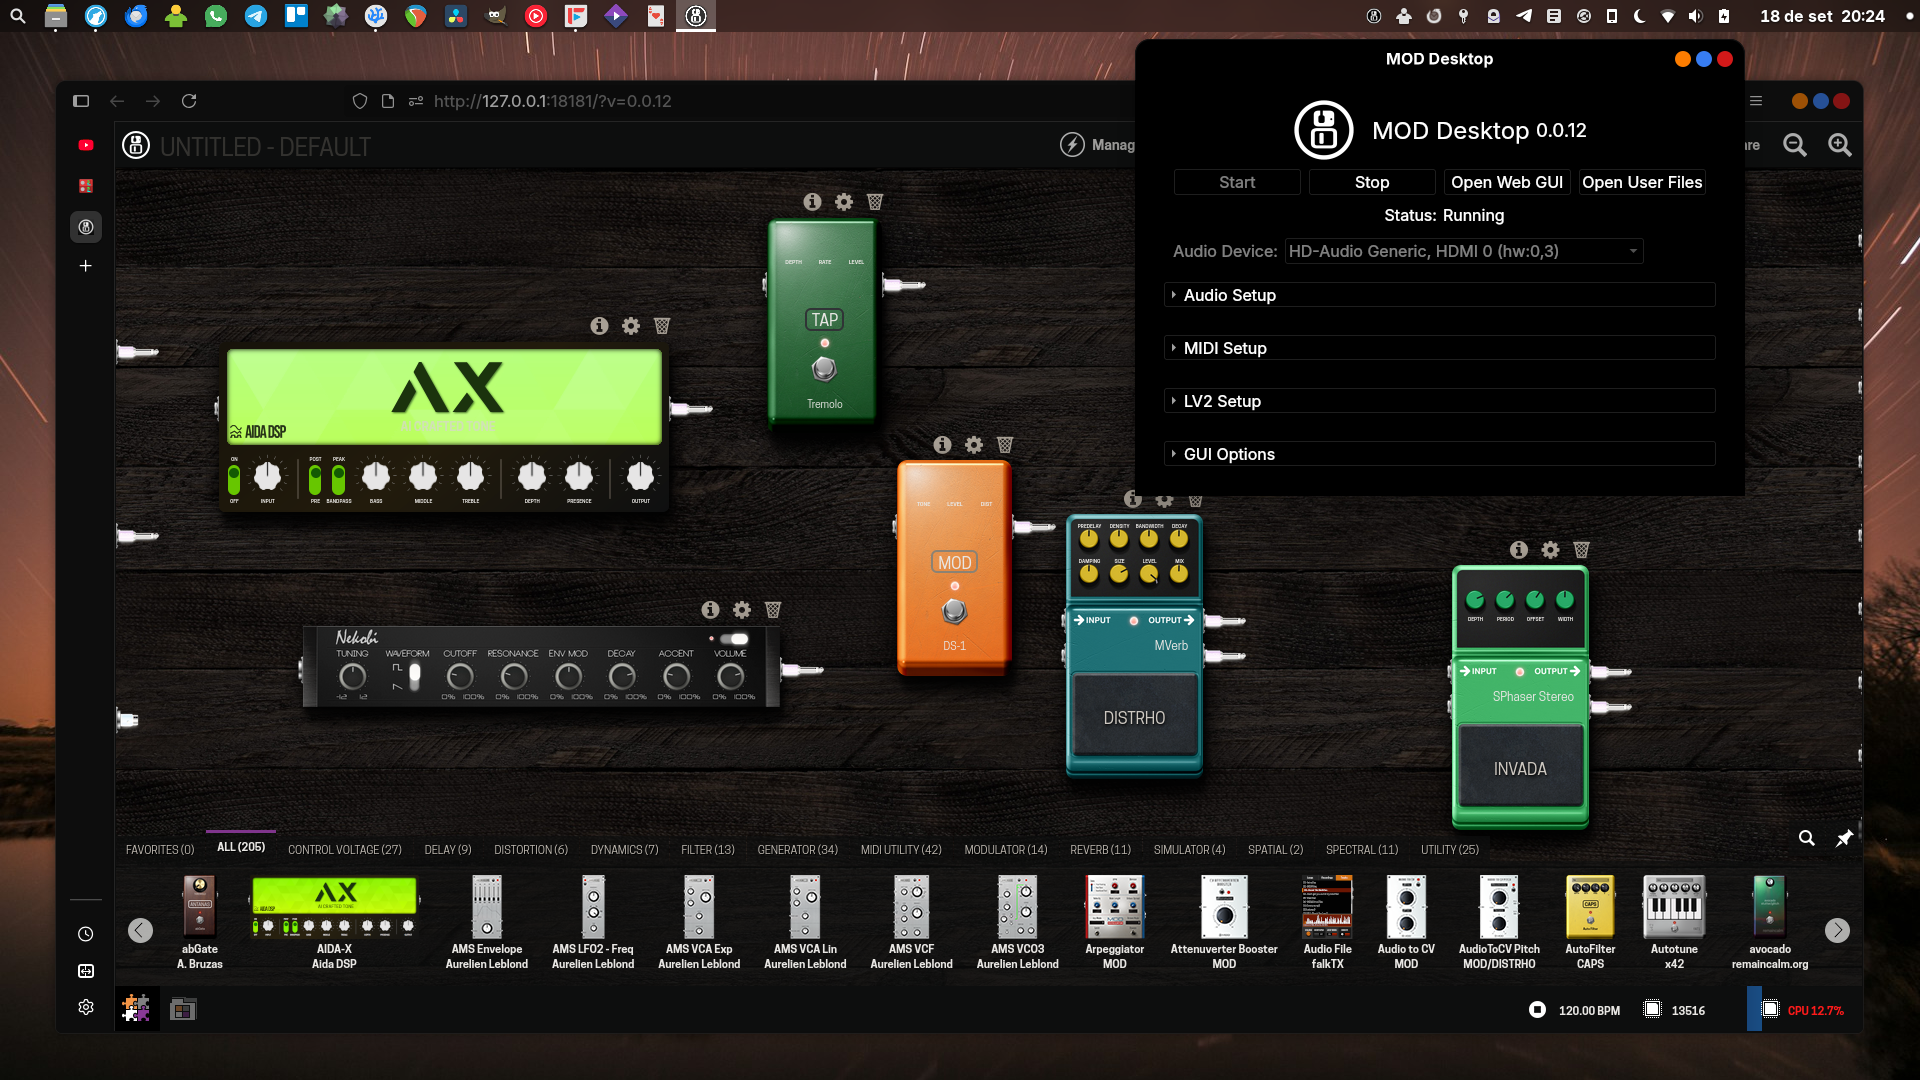Open the file manager tab at bottom left
1920x1080 pixels.
[x=183, y=1009]
